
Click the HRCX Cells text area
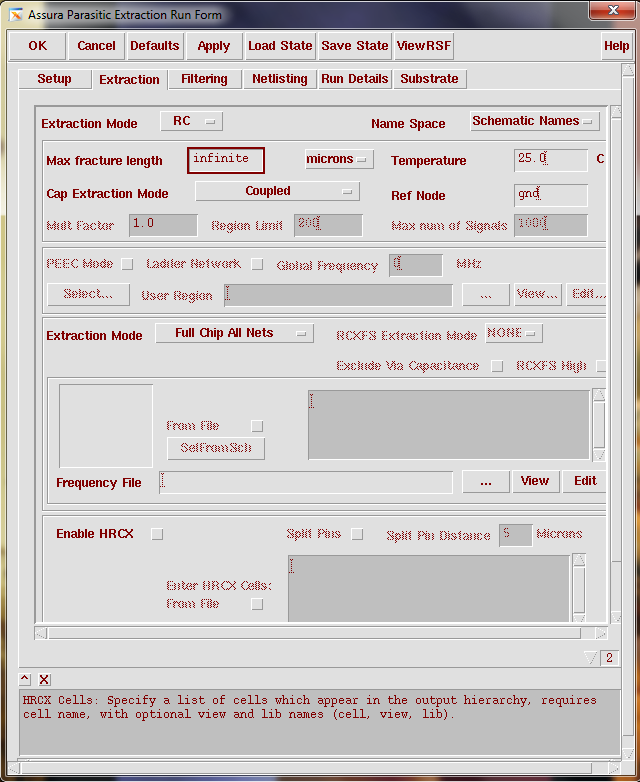pos(429,588)
